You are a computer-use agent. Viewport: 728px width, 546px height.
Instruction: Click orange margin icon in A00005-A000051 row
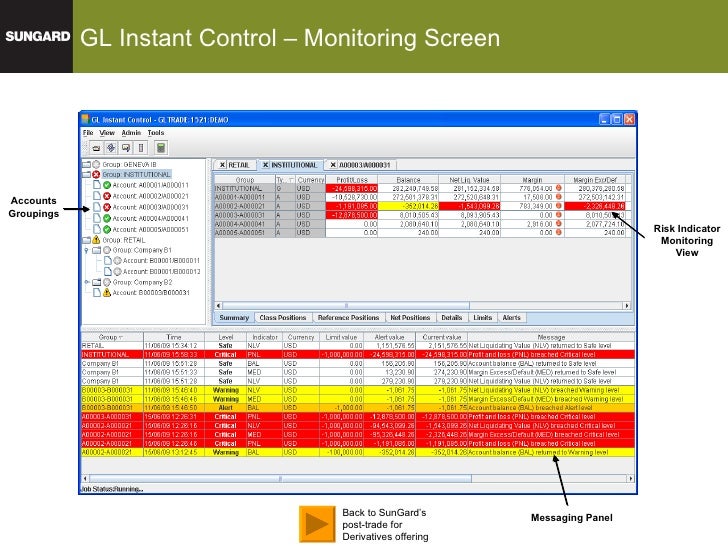[x=559, y=232]
